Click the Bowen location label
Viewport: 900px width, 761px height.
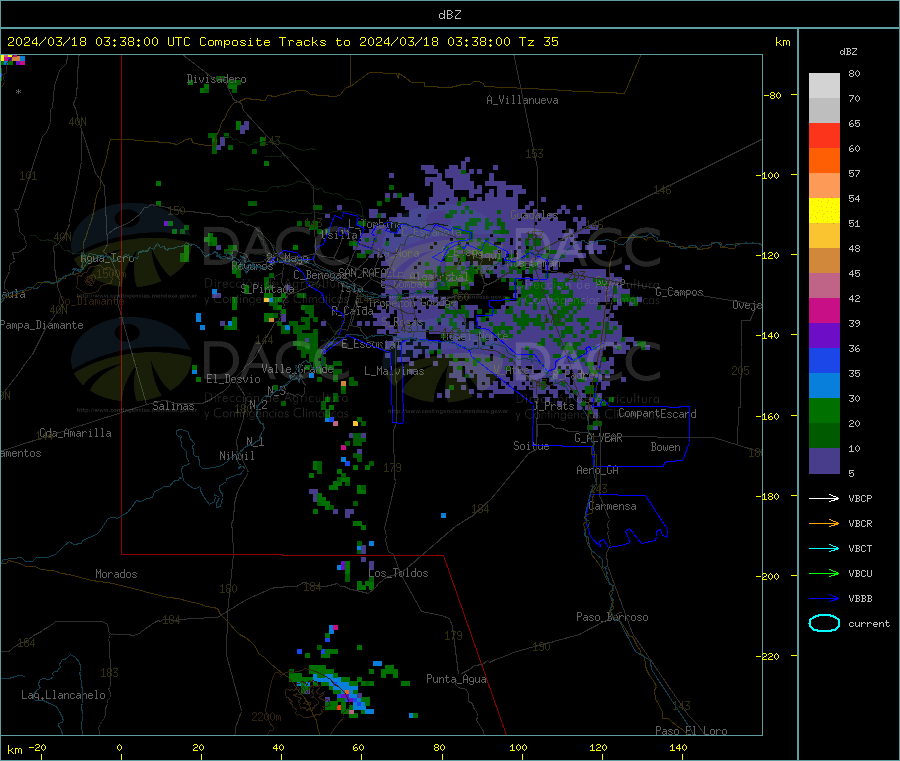pyautogui.click(x=665, y=447)
